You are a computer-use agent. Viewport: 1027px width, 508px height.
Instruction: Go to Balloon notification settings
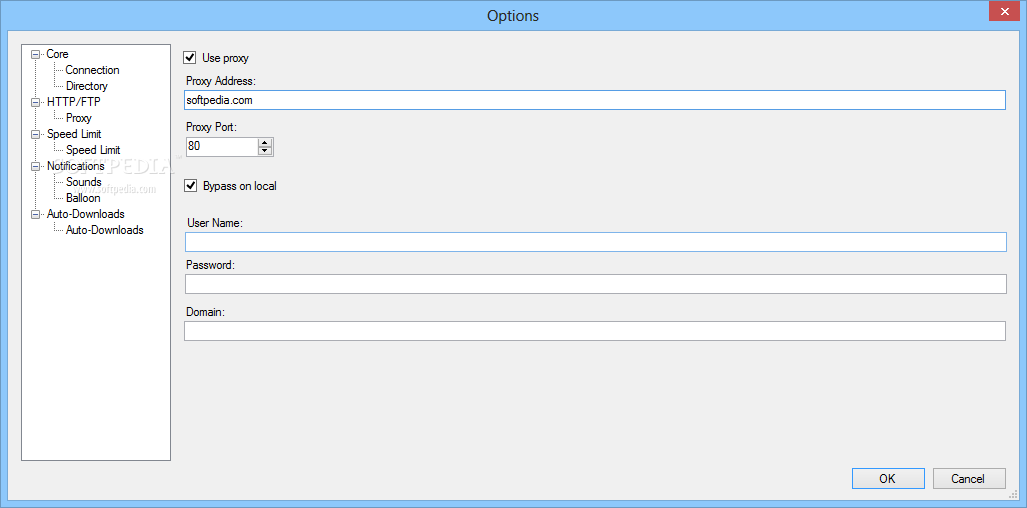pyautogui.click(x=83, y=198)
